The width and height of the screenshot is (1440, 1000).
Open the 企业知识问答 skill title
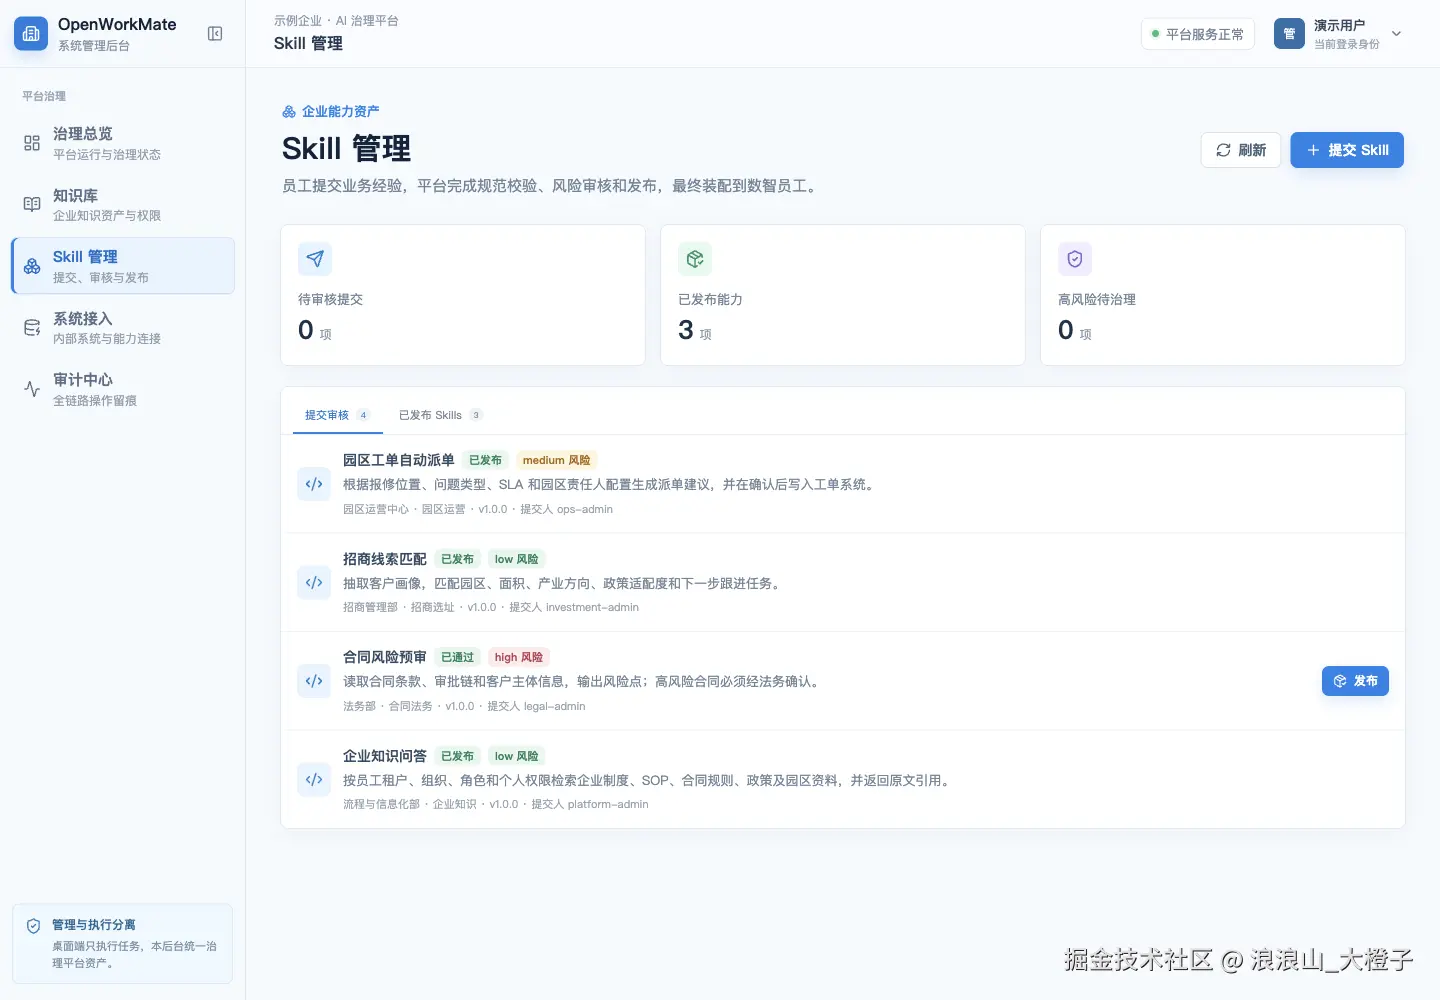(x=384, y=756)
